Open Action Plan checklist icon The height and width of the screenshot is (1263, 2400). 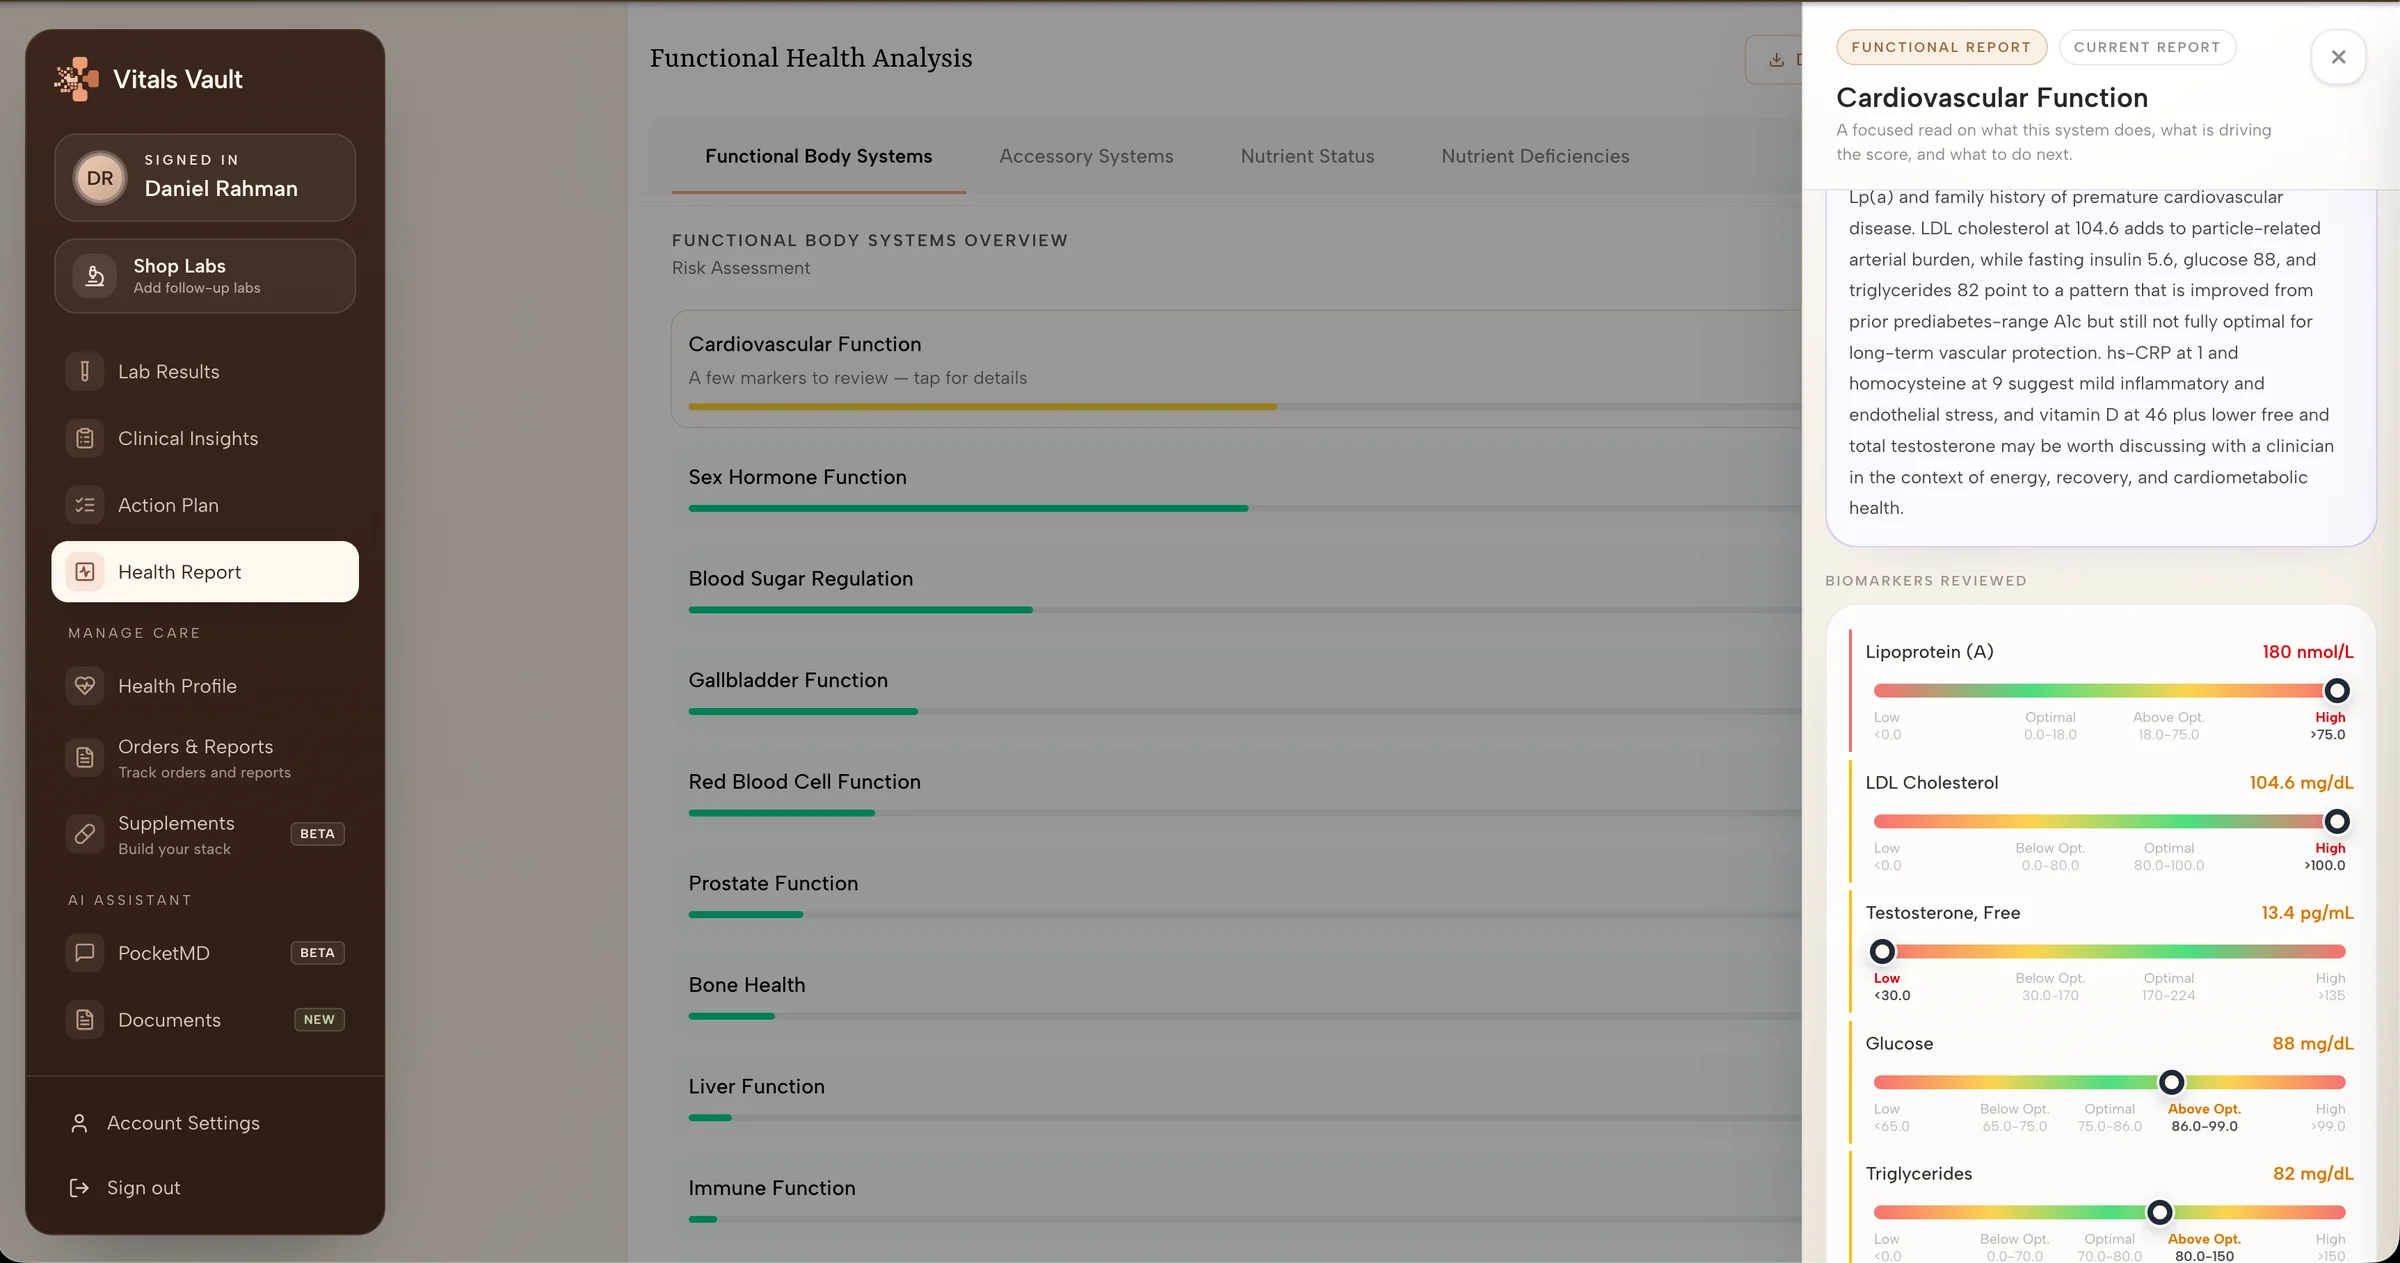85,506
